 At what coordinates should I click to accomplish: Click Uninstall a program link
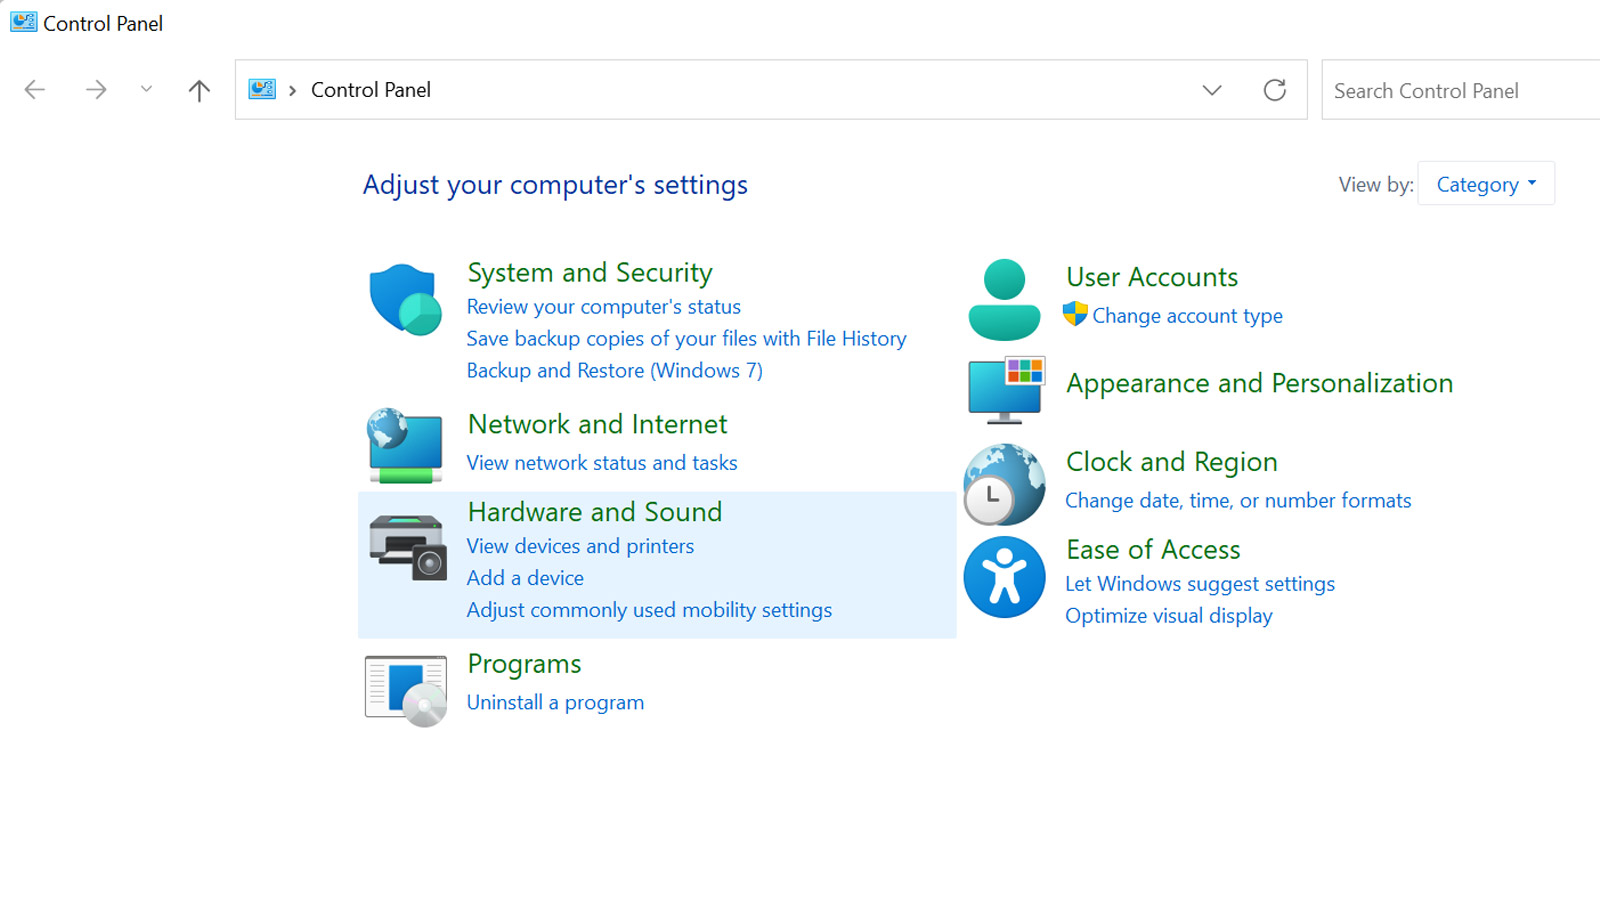pos(555,703)
